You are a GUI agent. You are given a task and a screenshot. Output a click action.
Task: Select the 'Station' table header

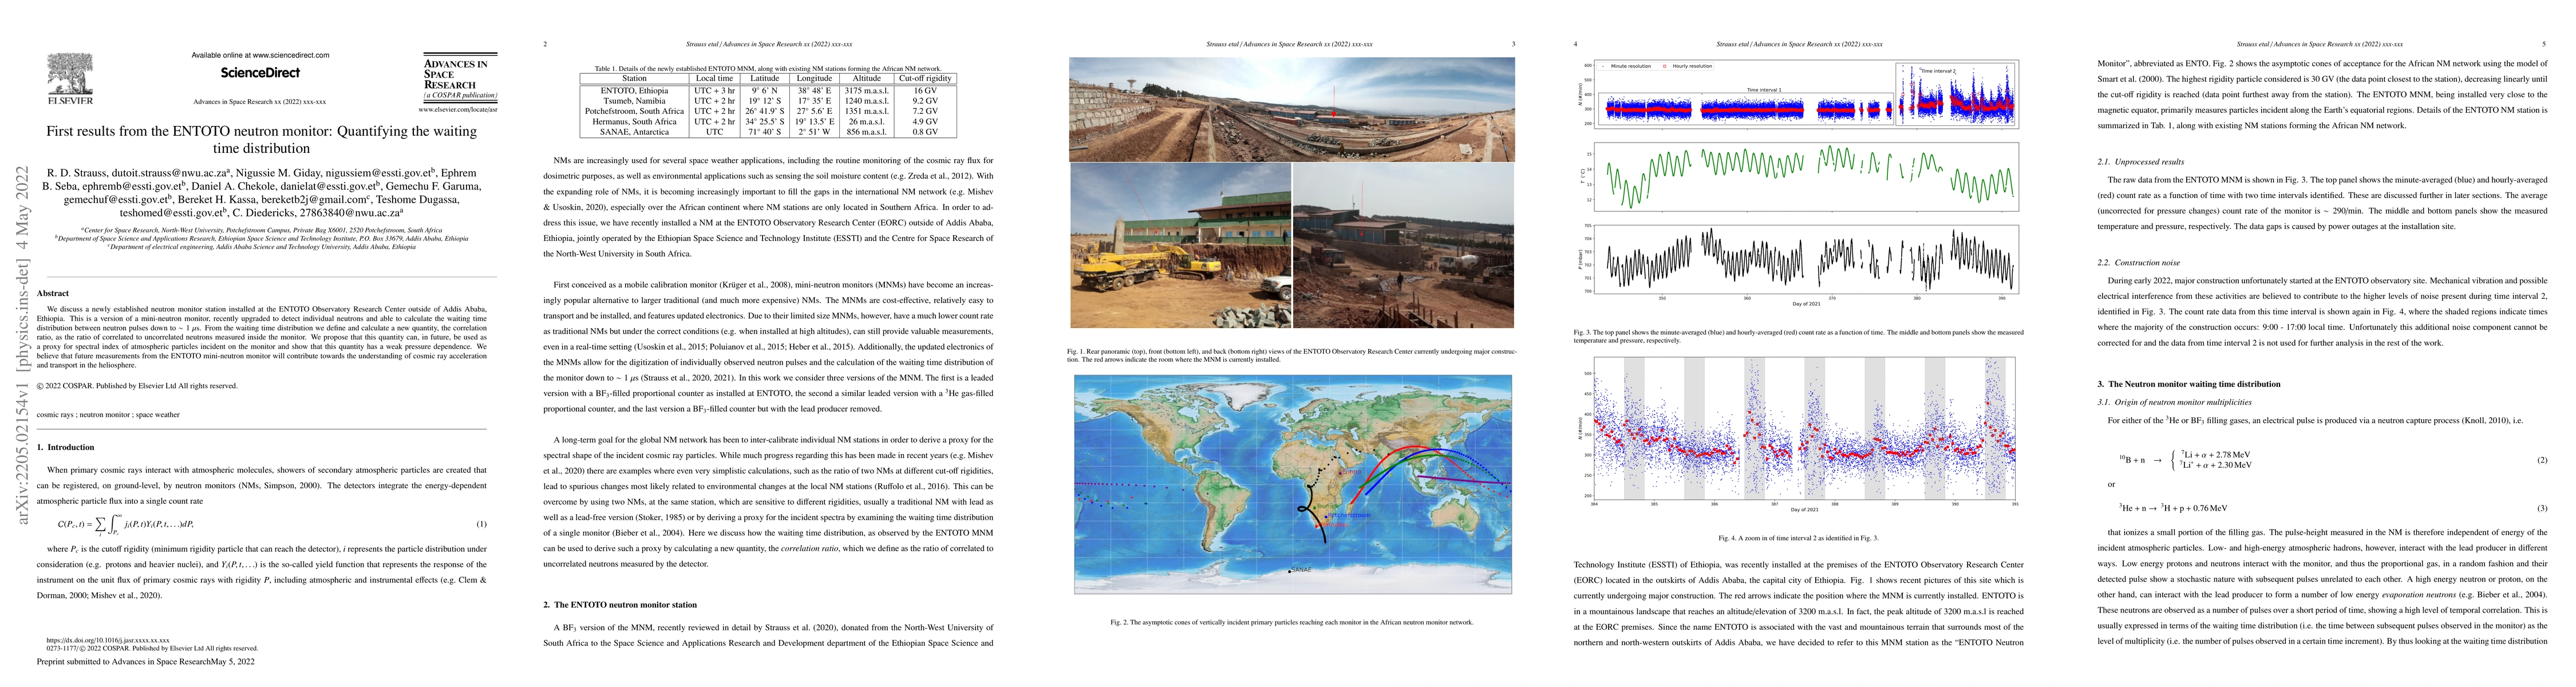coord(634,78)
